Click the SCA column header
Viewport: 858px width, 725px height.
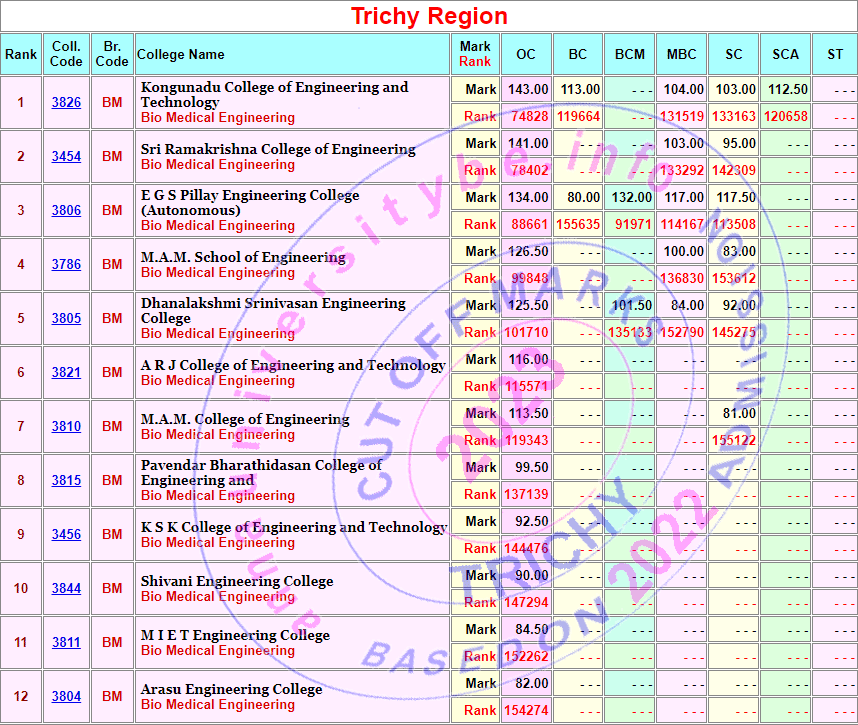785,54
